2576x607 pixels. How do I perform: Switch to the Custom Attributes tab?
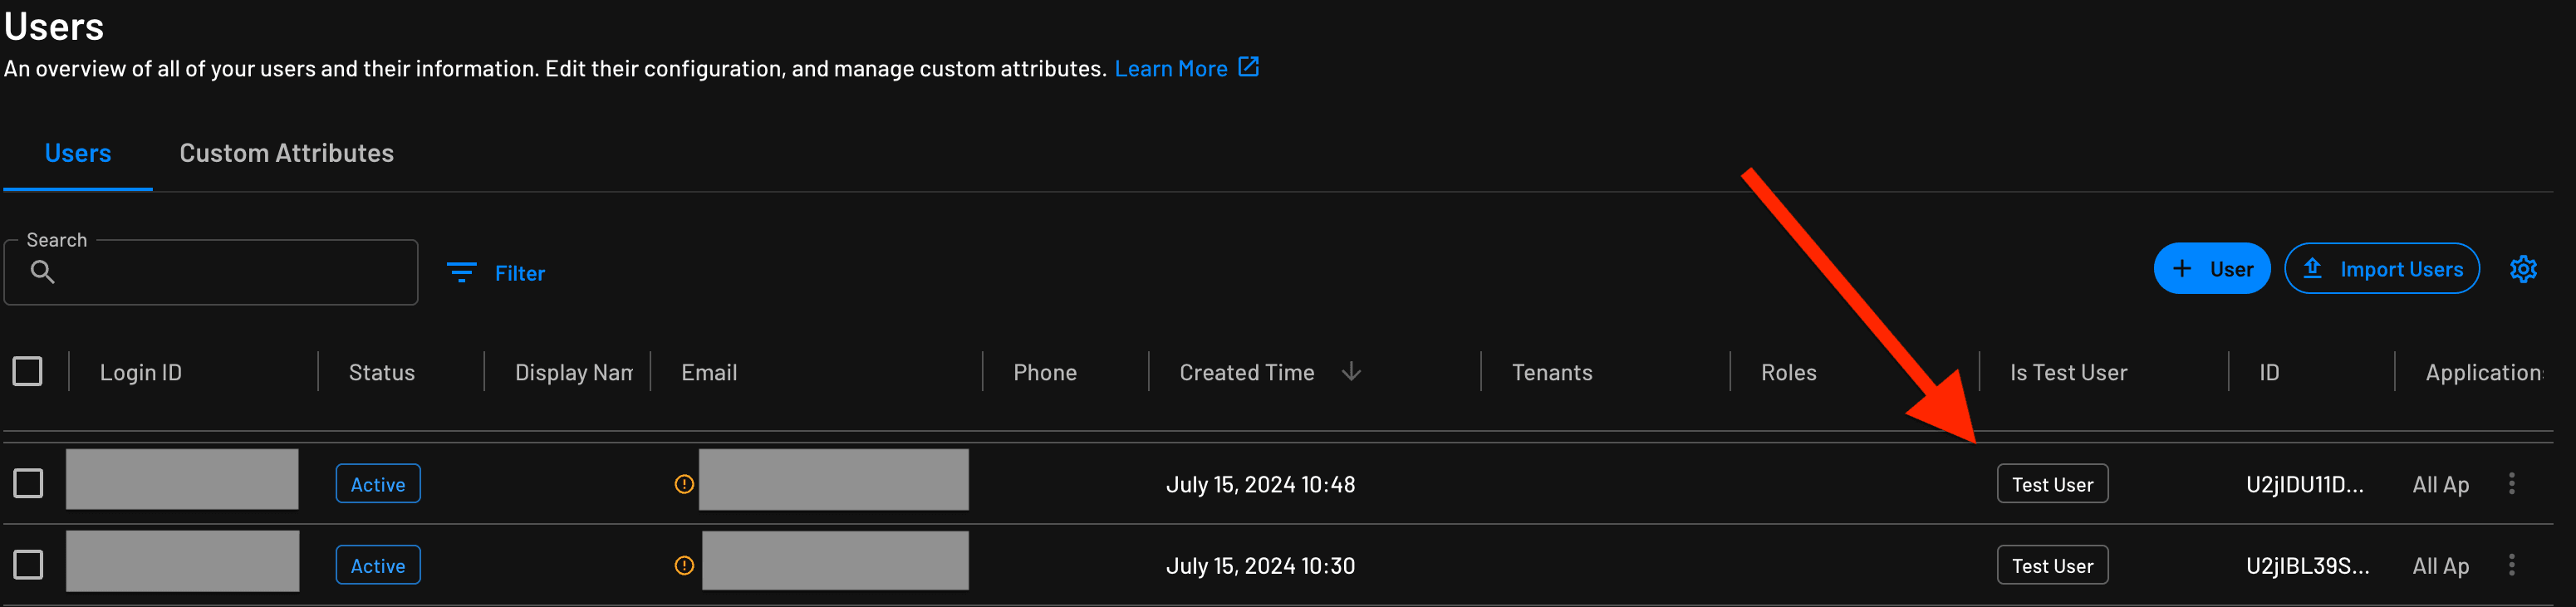(286, 152)
